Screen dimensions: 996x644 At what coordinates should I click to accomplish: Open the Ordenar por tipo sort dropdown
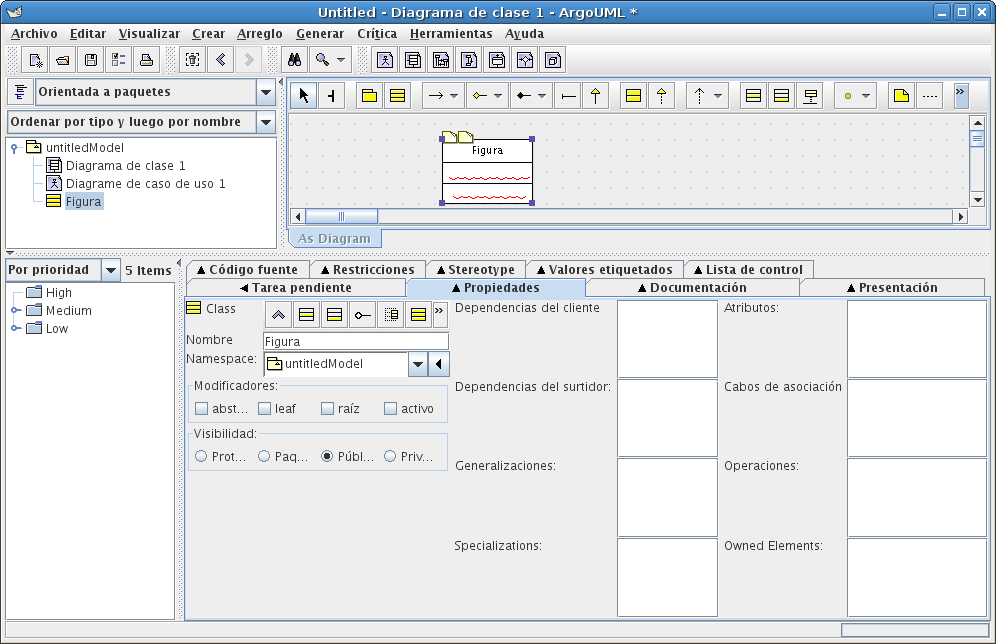tap(266, 122)
